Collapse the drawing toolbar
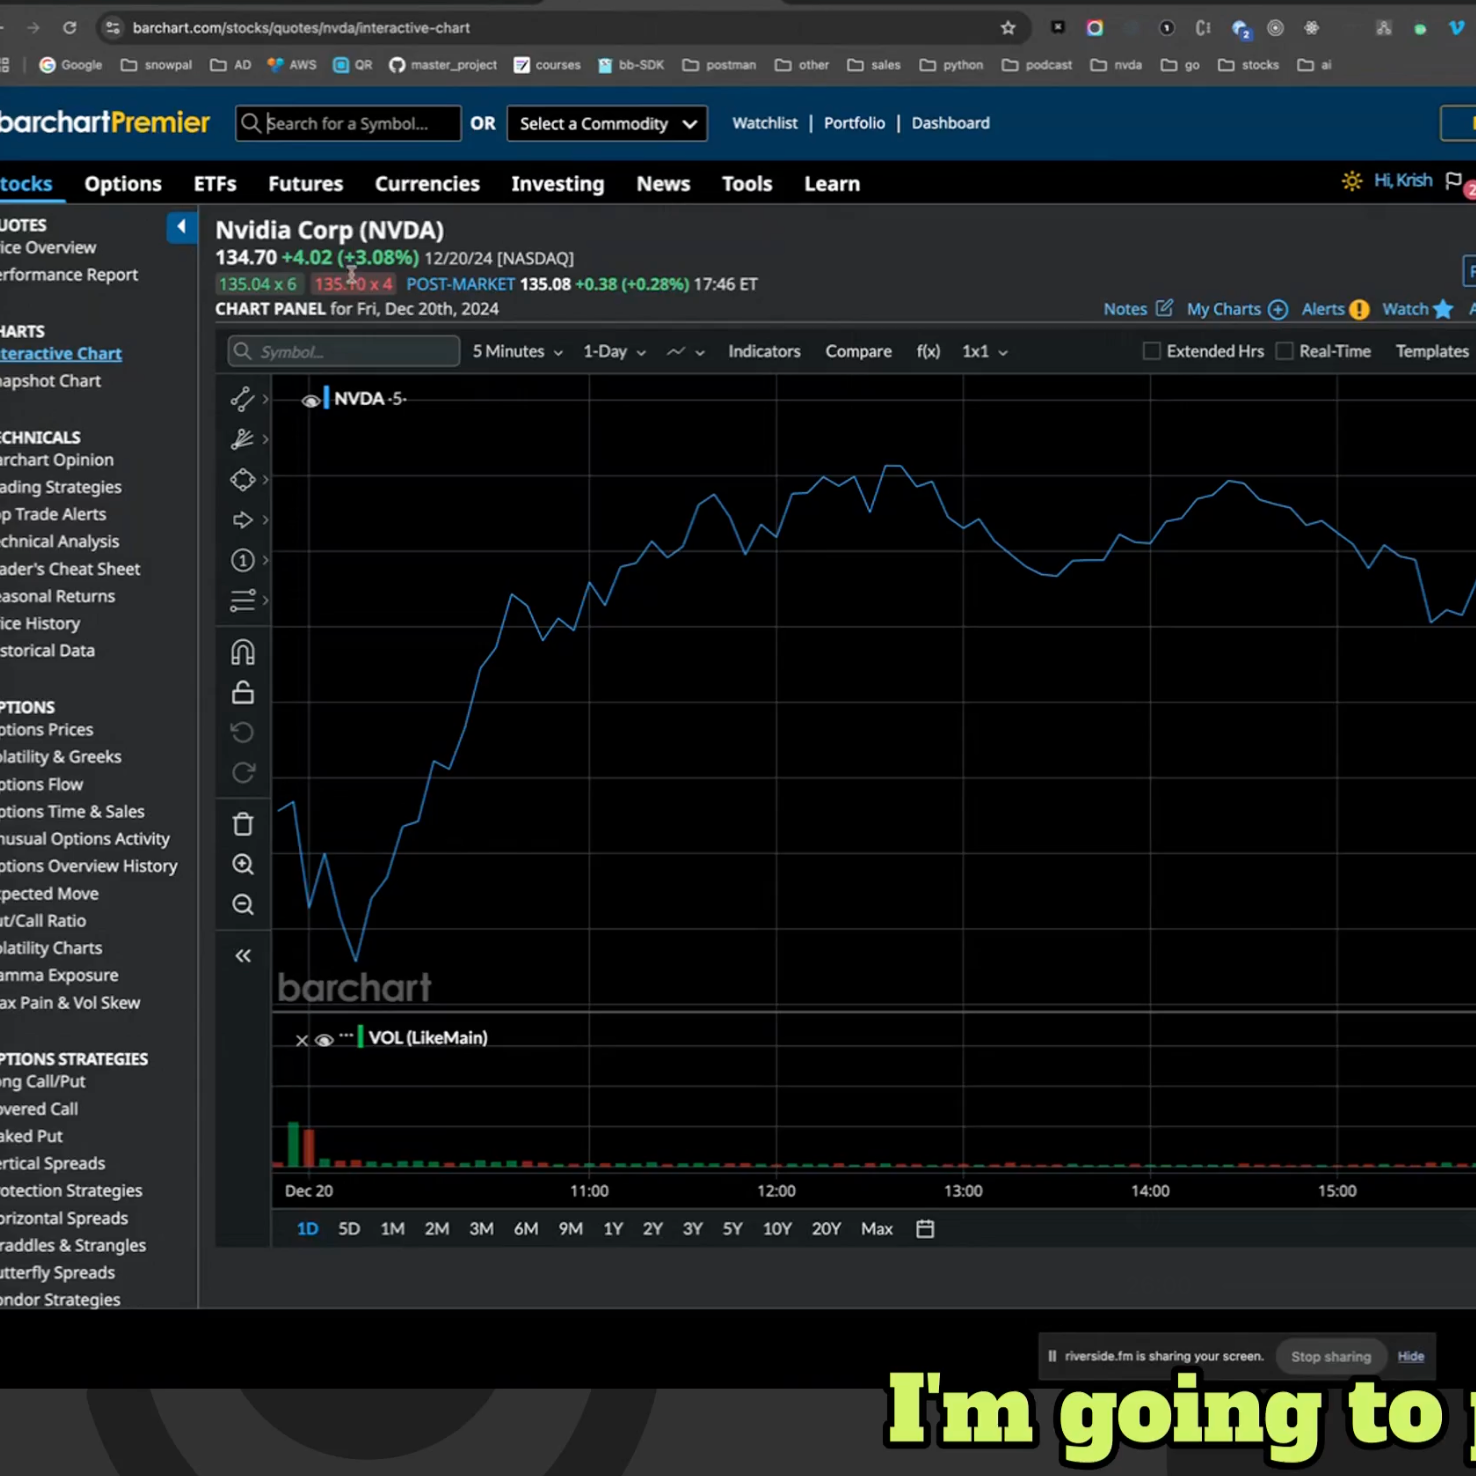 click(242, 956)
